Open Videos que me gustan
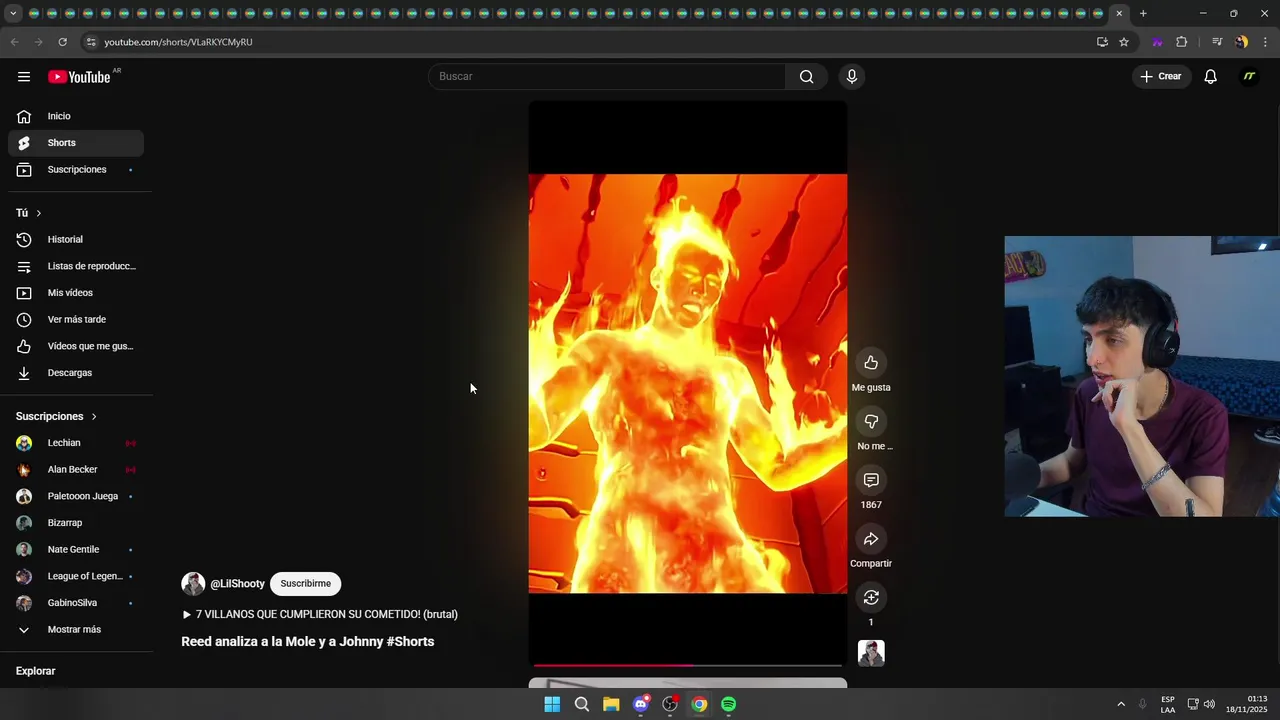The height and width of the screenshot is (720, 1280). pos(76,346)
